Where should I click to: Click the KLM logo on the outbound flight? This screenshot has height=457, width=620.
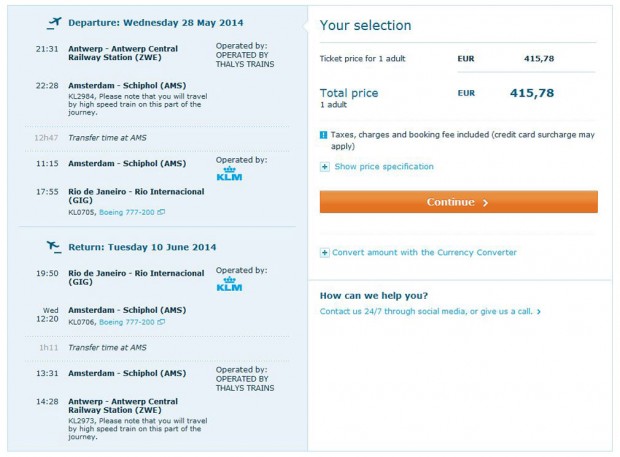pyautogui.click(x=229, y=176)
